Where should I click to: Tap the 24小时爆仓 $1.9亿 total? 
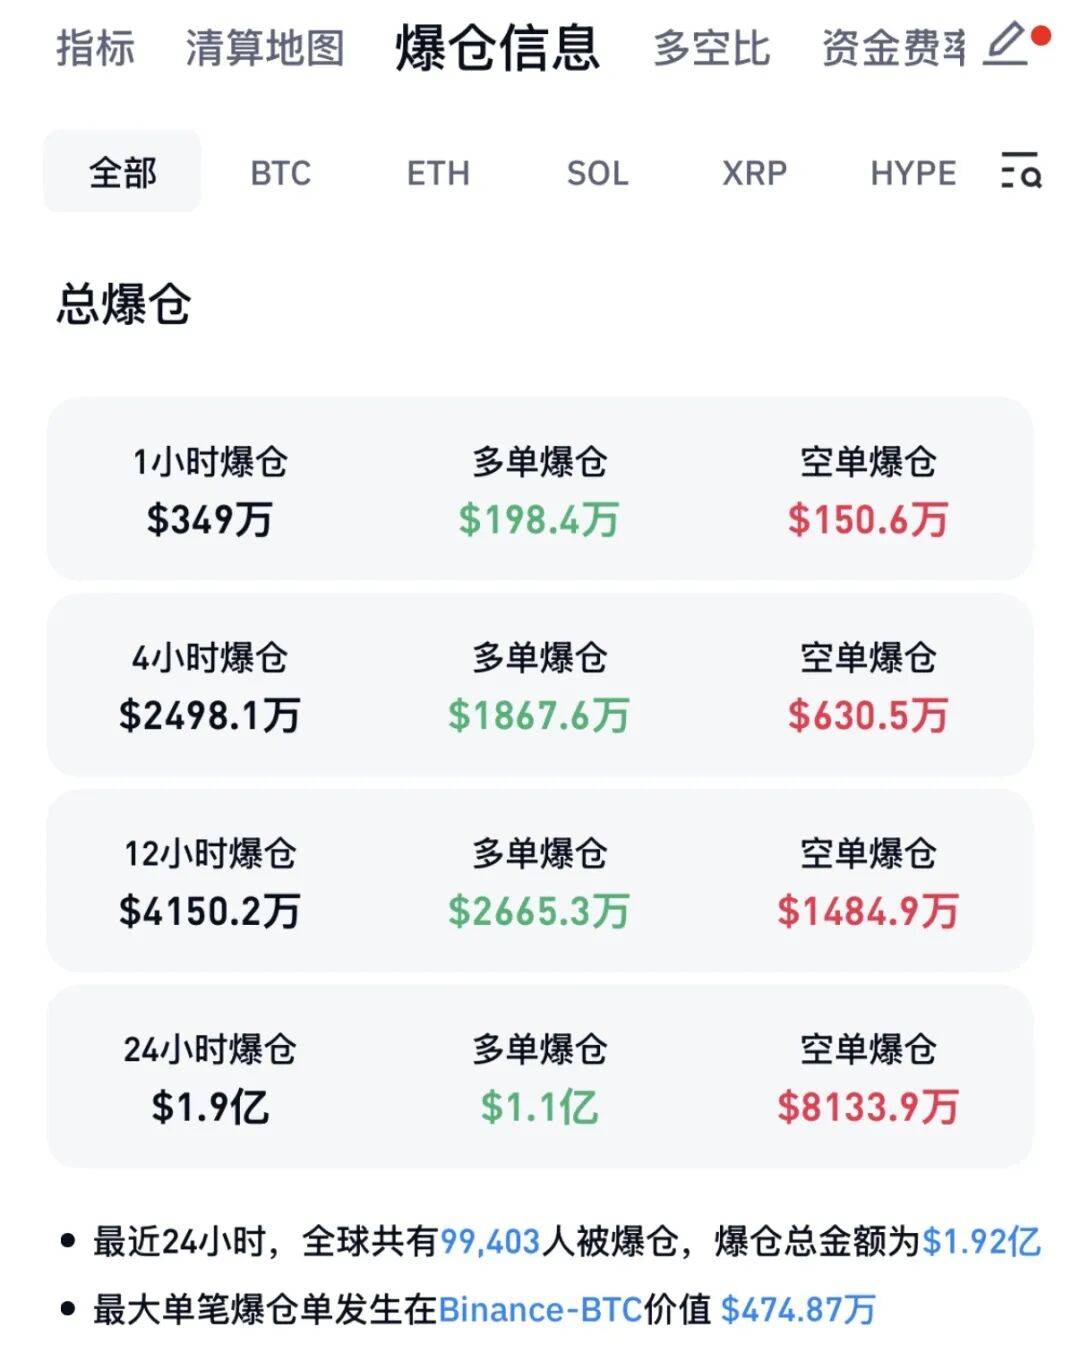click(x=210, y=1106)
